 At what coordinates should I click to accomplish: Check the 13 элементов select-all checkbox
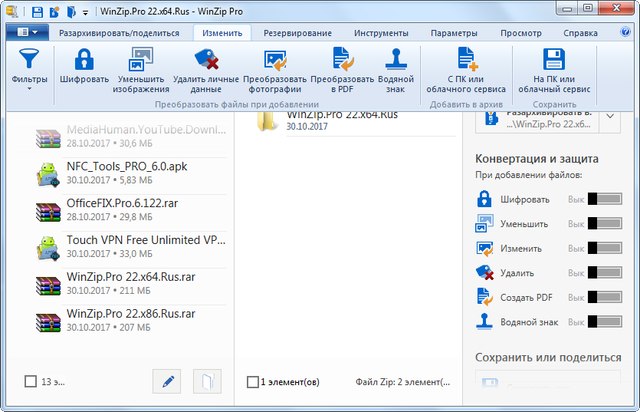click(x=31, y=381)
